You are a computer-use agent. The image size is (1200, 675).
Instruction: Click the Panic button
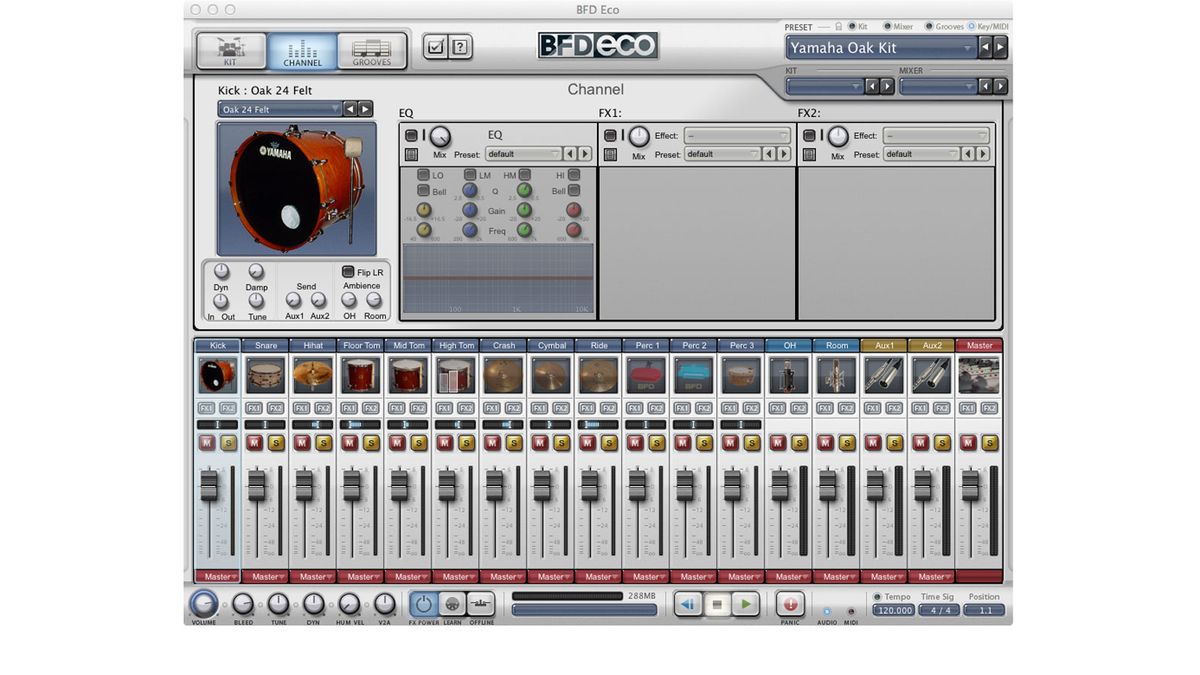[x=790, y=604]
